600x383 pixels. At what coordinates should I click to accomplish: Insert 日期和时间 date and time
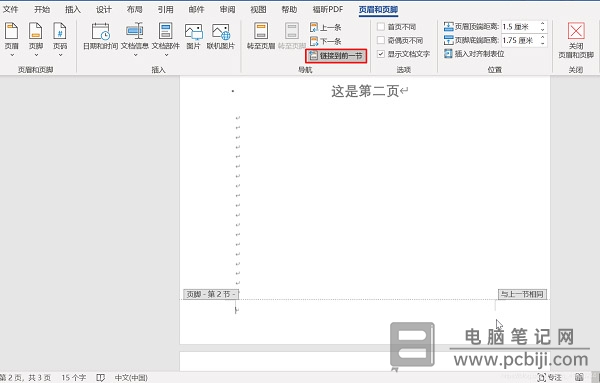coord(101,36)
